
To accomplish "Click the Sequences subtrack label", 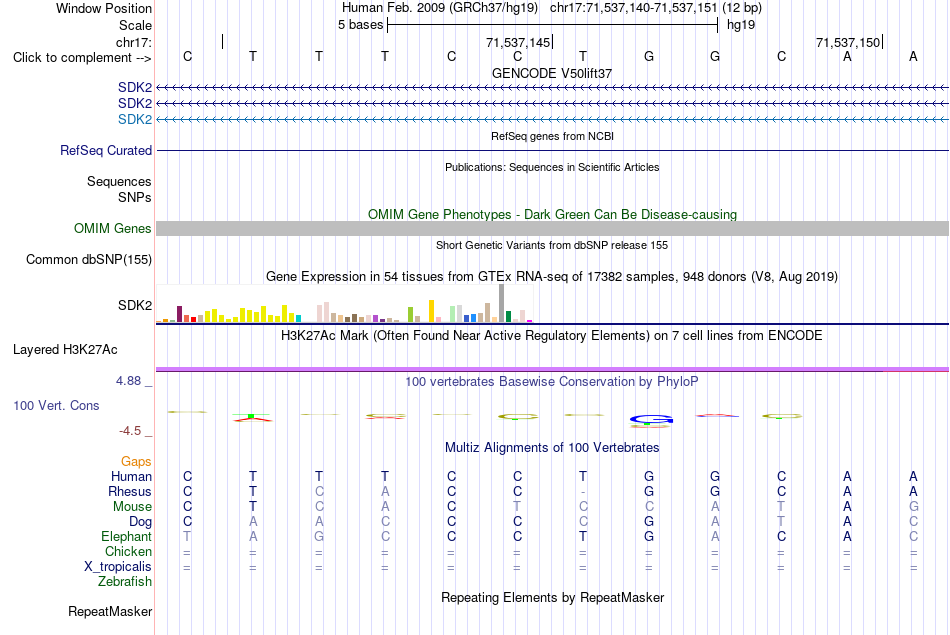I will click(x=119, y=182).
